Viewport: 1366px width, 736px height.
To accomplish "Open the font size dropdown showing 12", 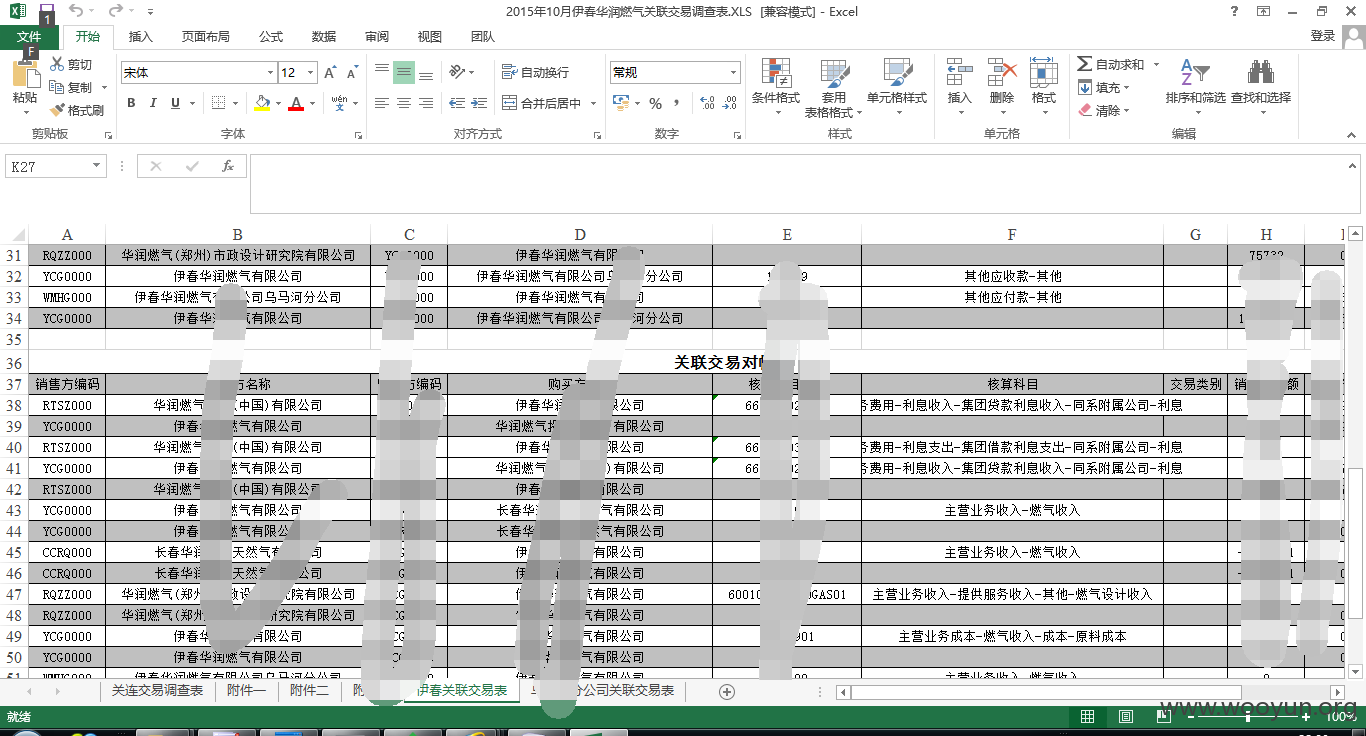I will coord(311,73).
